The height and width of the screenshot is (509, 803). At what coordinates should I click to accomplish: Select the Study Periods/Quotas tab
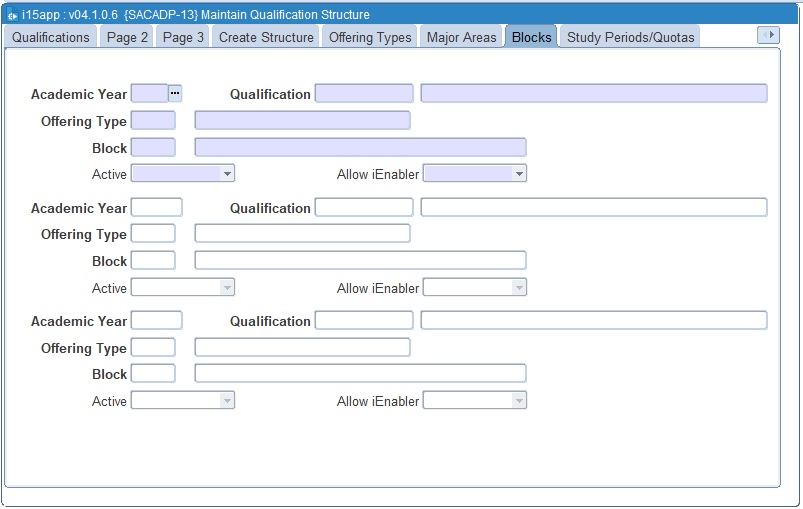click(630, 37)
